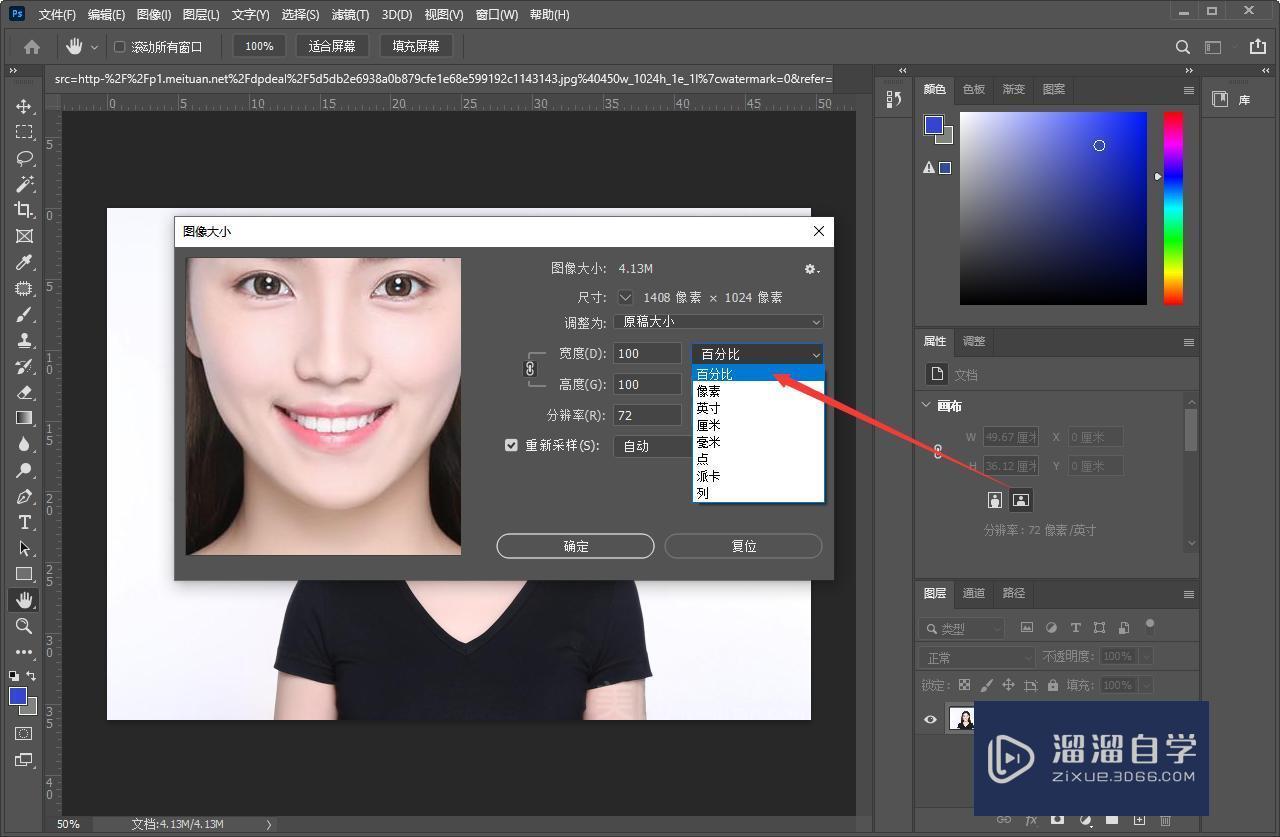Image resolution: width=1280 pixels, height=837 pixels.
Task: Click the 宽度 width input field
Action: [647, 354]
